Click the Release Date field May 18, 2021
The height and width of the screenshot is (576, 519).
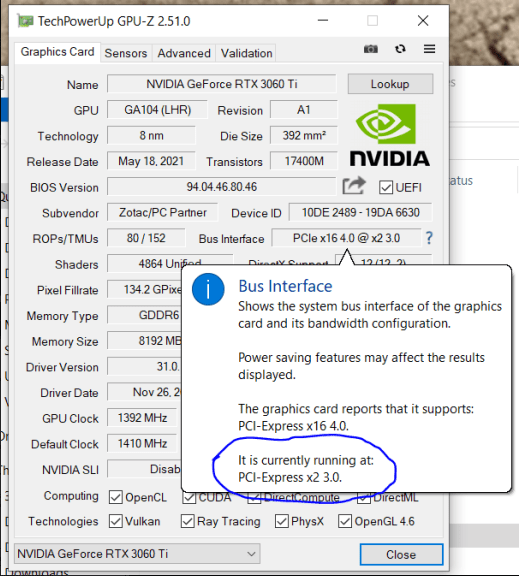(x=151, y=161)
